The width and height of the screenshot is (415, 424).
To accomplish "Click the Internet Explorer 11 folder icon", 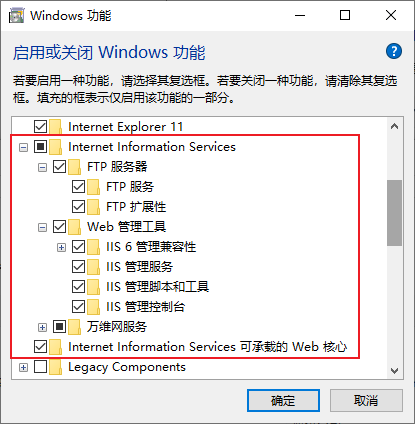I will pyautogui.click(x=55, y=127).
